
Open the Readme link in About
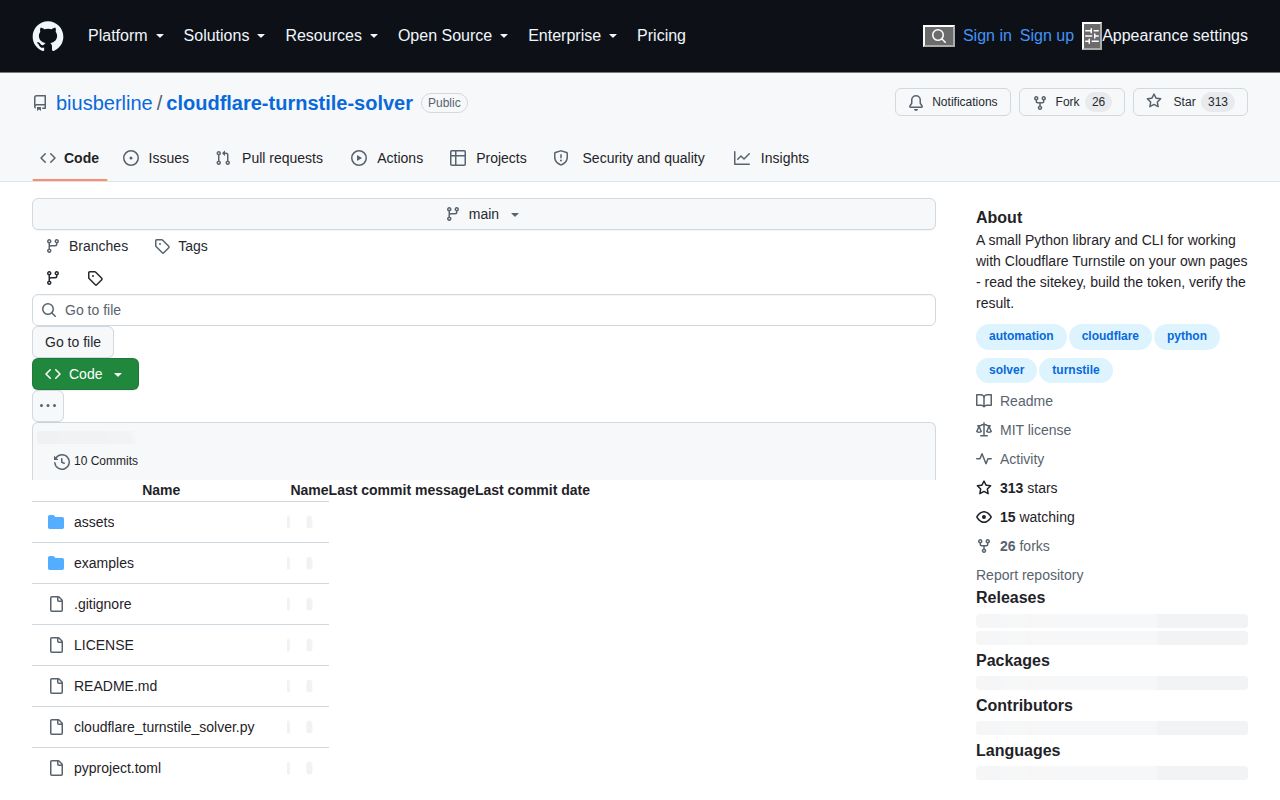(1015, 401)
